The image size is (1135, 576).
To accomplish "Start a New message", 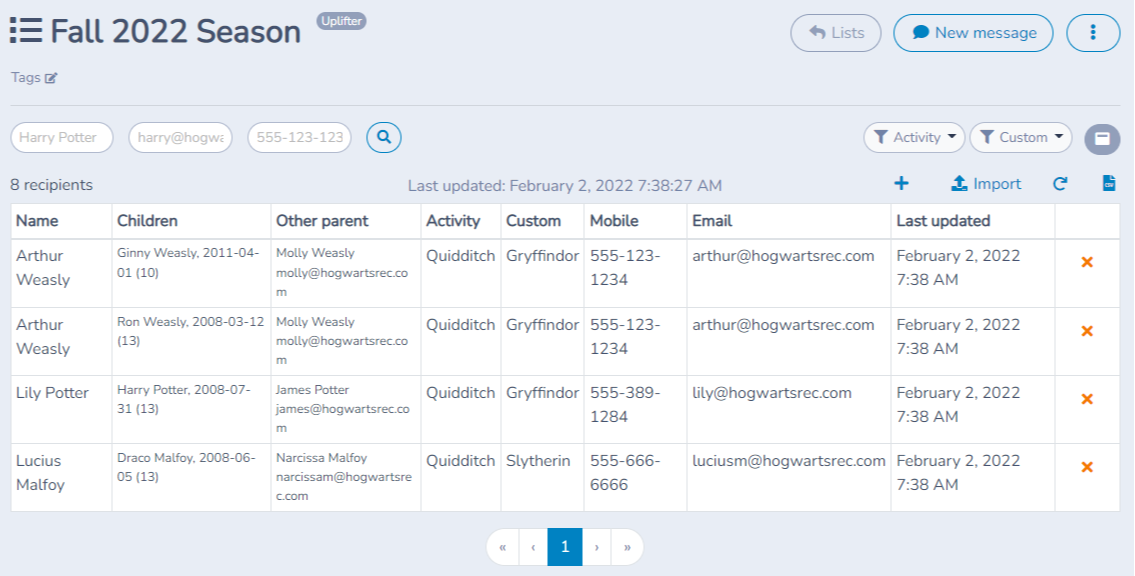I will click(974, 33).
